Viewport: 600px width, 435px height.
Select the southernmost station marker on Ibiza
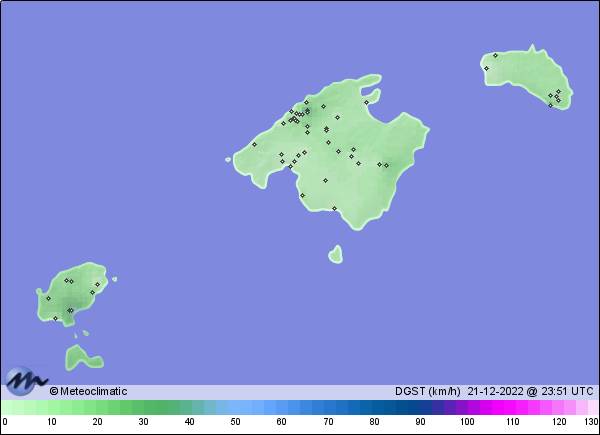pos(55,318)
